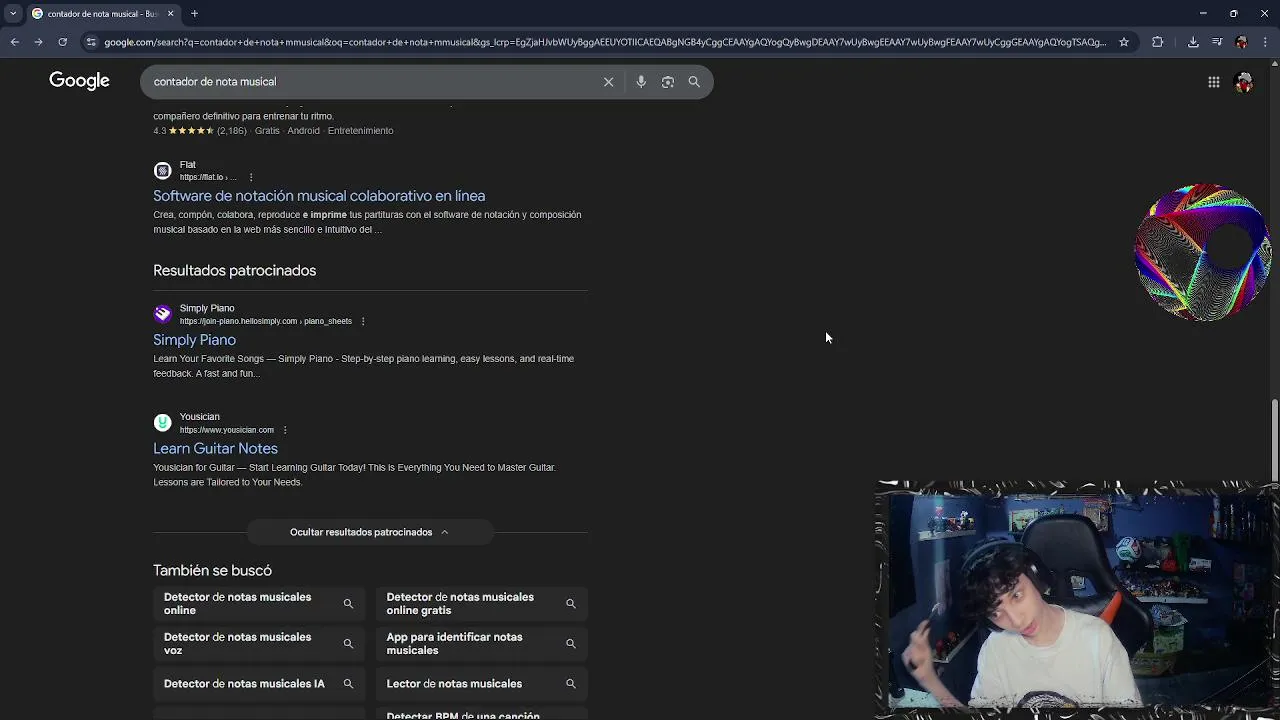Select the 'contador de nota musical' browser tab
This screenshot has height=720, width=1280.
103,14
